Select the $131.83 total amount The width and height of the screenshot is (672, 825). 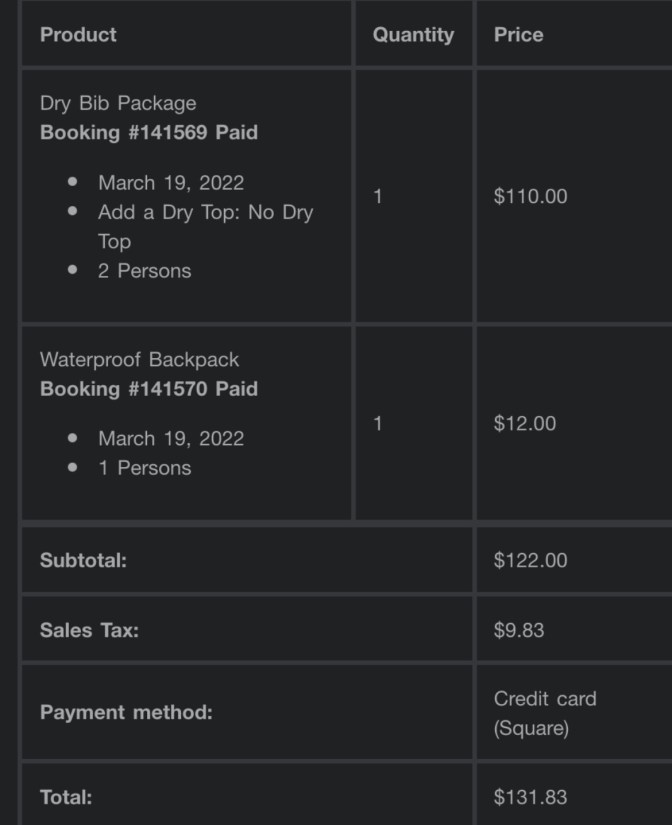(x=530, y=797)
